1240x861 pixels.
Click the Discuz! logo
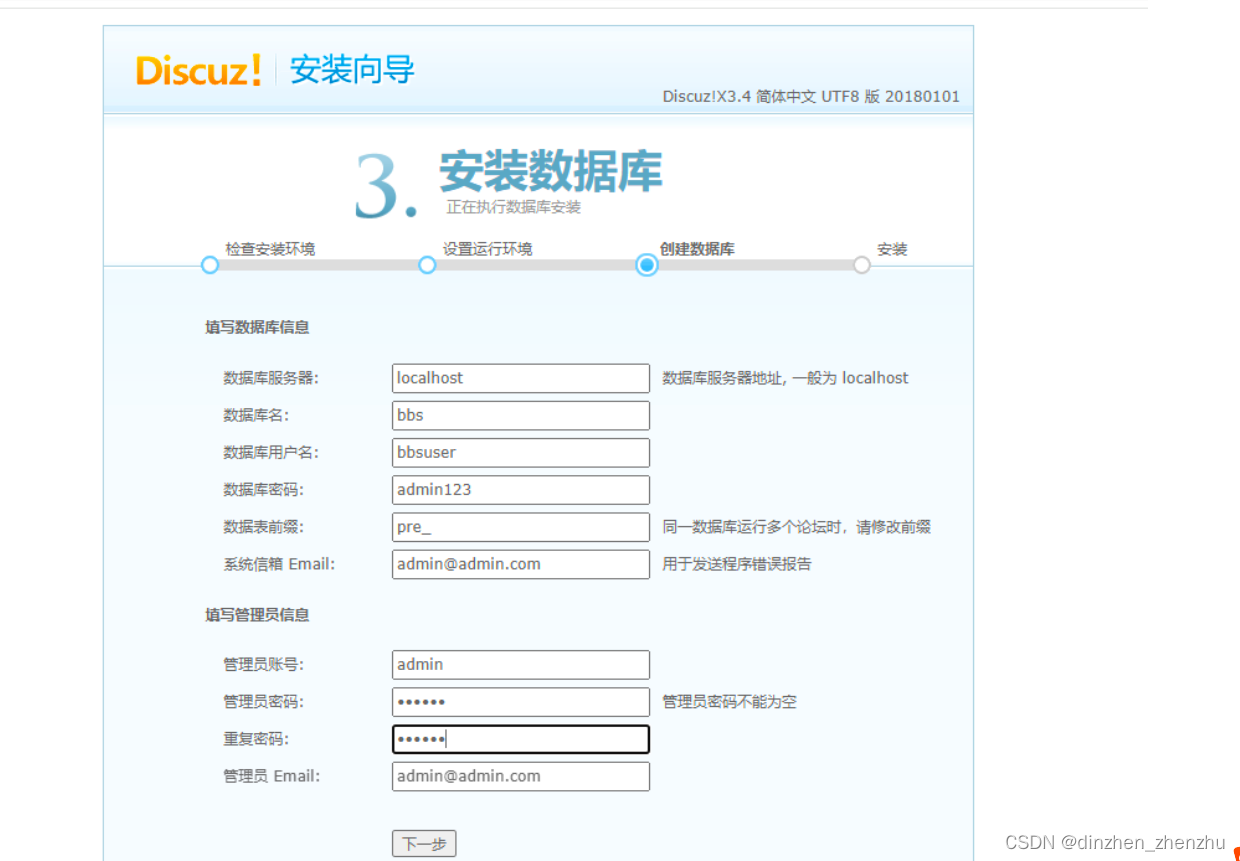(199, 70)
